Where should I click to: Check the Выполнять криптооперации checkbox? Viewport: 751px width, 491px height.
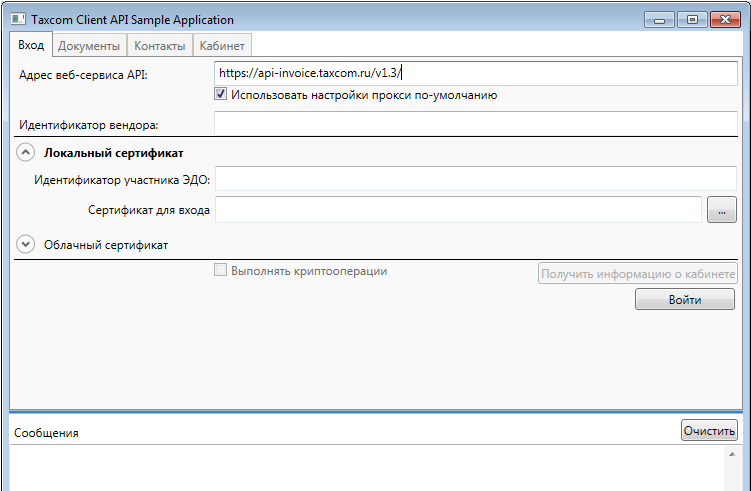point(221,271)
